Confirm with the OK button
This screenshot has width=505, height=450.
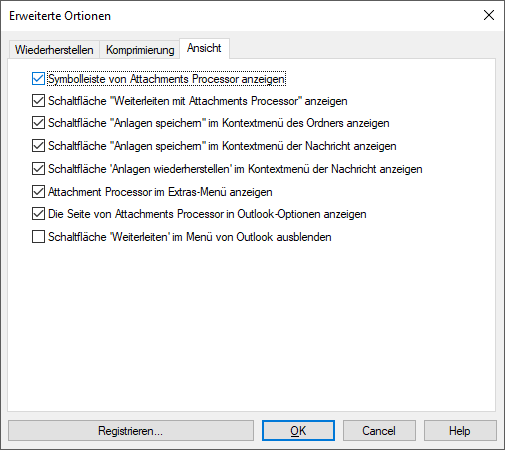(x=298, y=431)
